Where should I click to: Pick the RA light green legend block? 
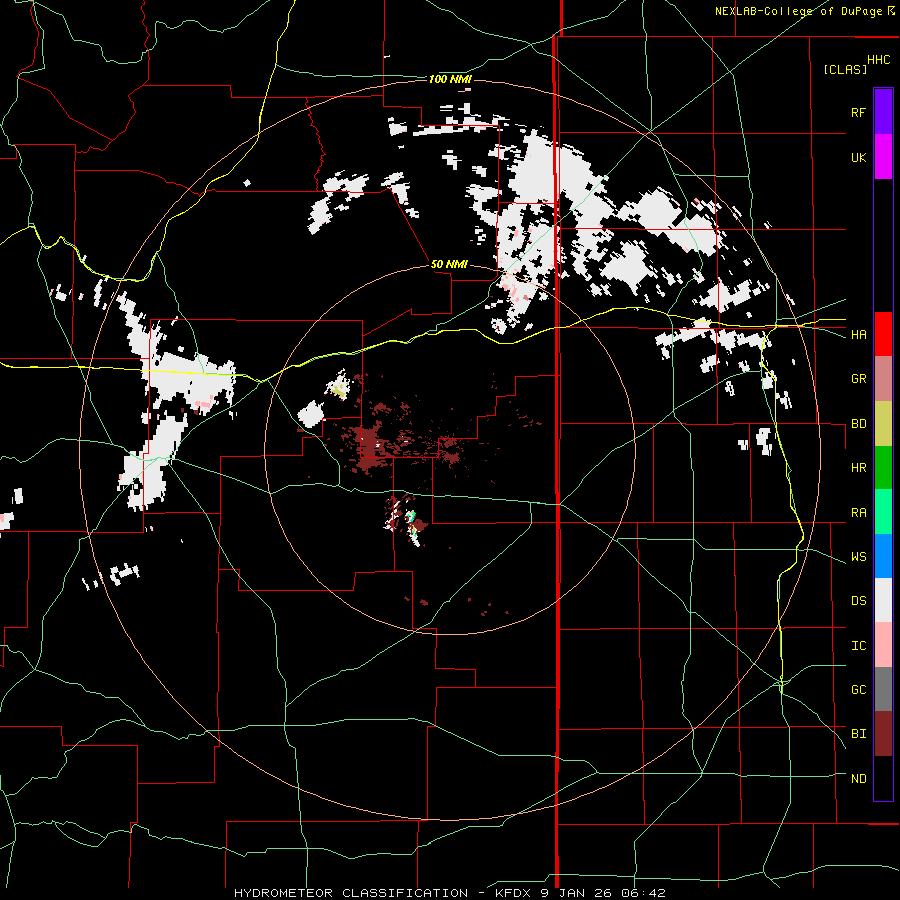883,512
